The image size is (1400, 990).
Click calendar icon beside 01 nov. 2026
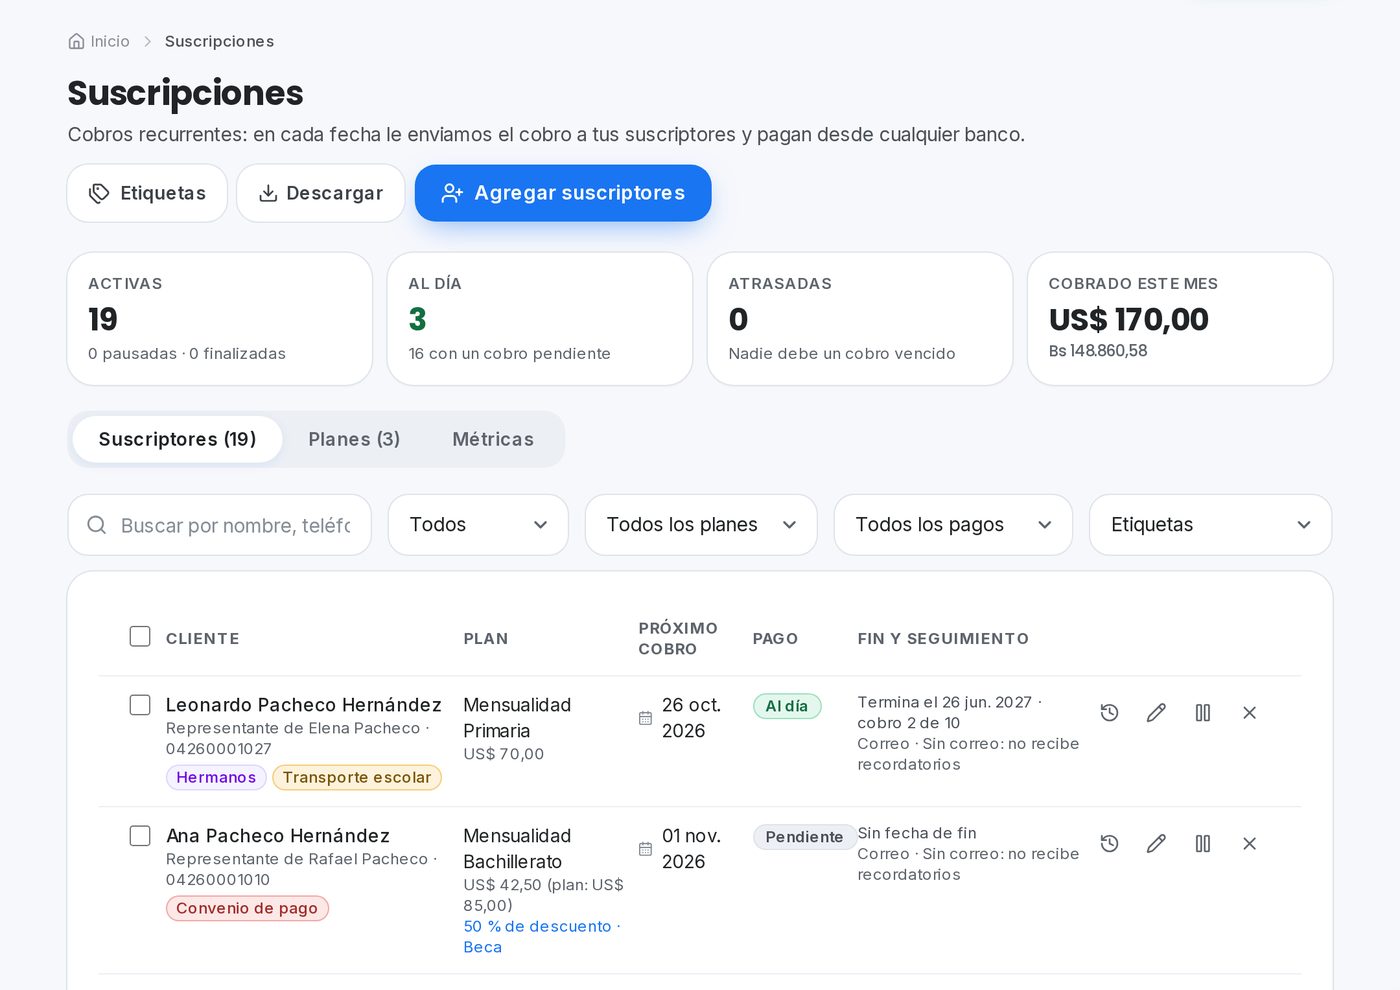click(x=645, y=849)
